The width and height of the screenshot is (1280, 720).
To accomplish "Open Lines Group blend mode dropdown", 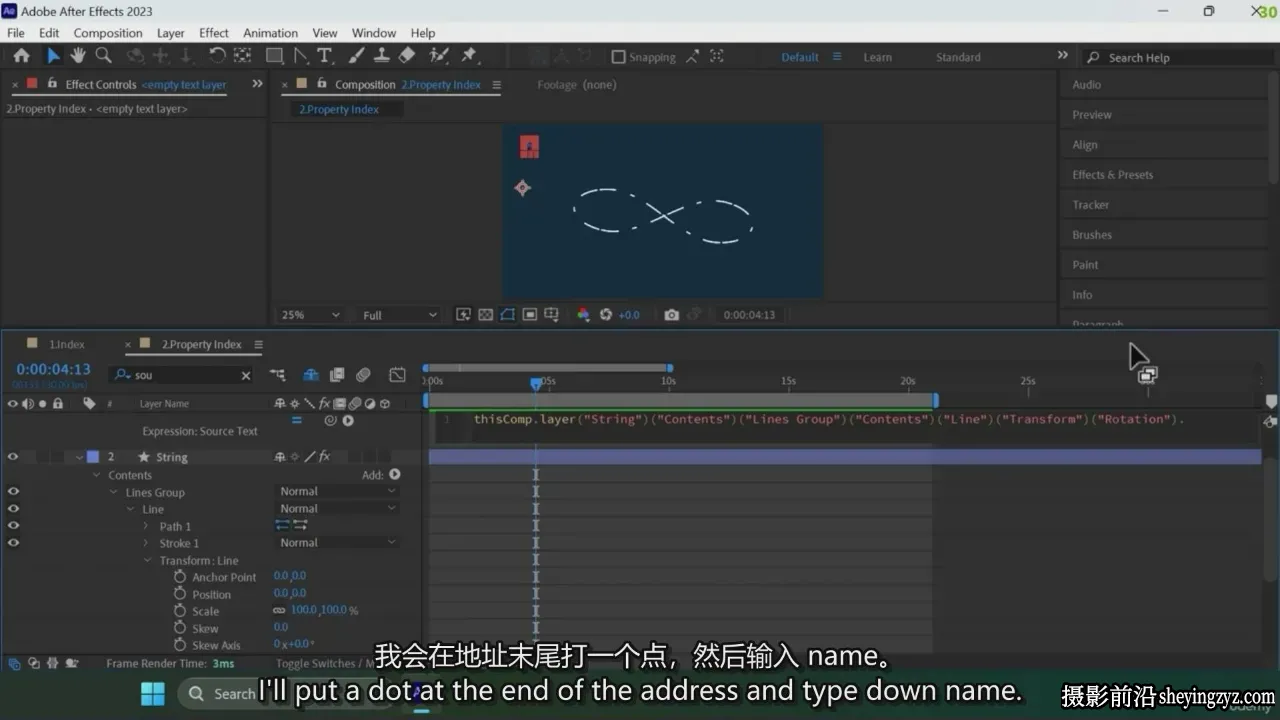I will pyautogui.click(x=337, y=492).
